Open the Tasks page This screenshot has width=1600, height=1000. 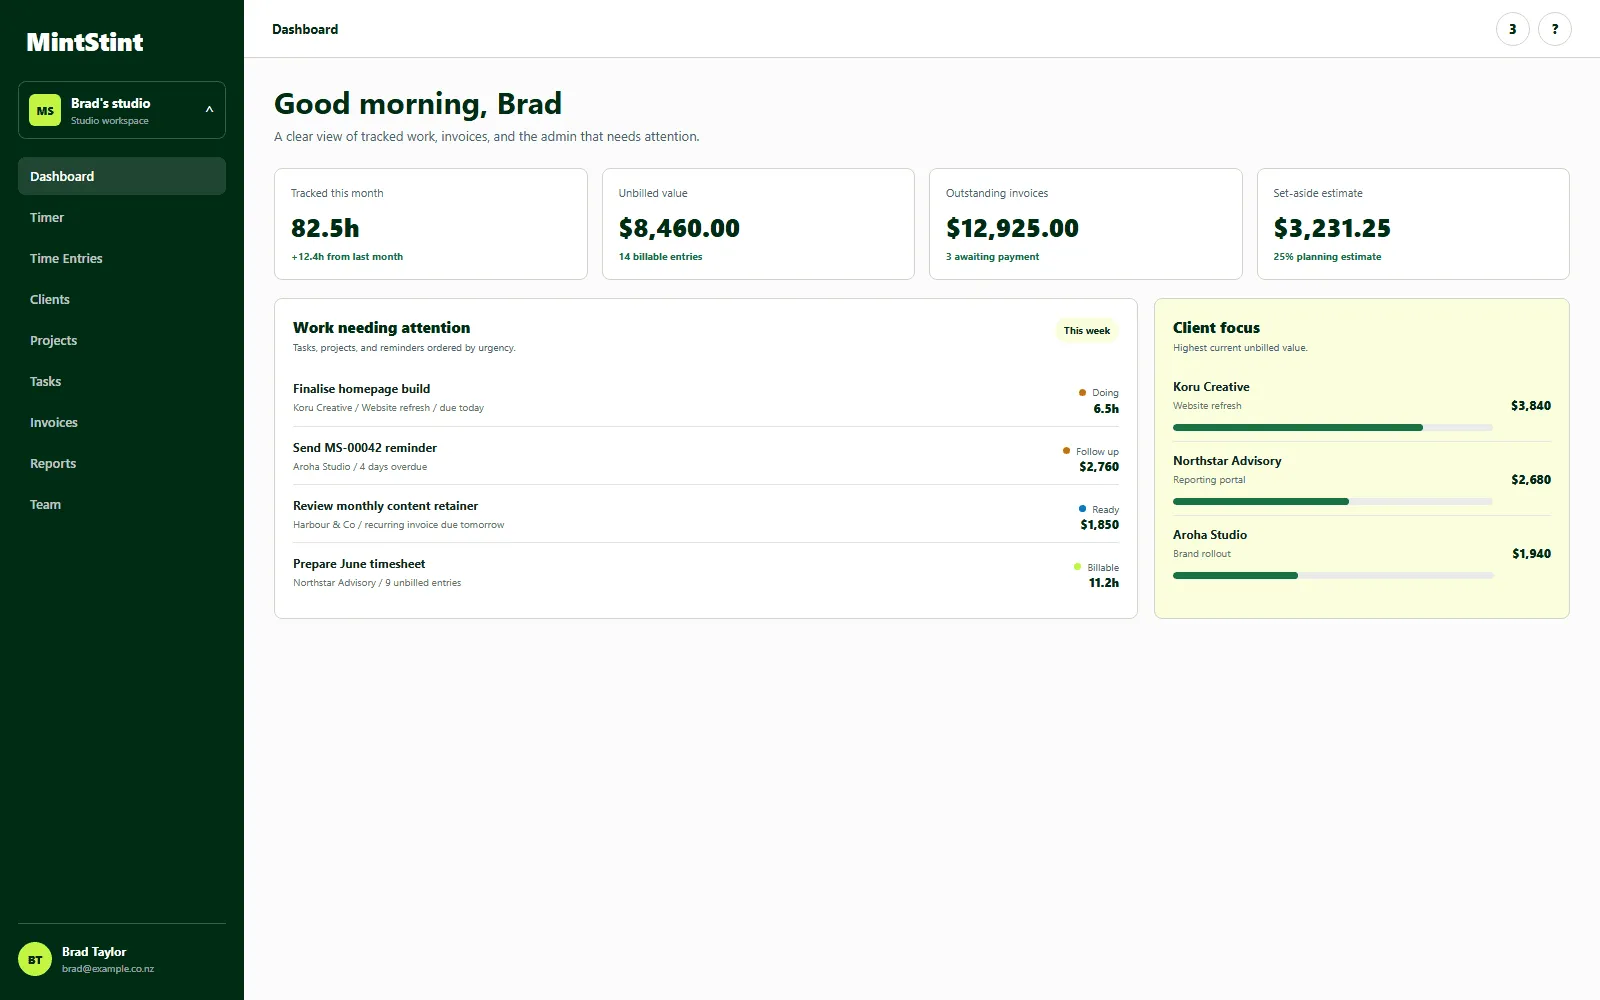pos(122,381)
